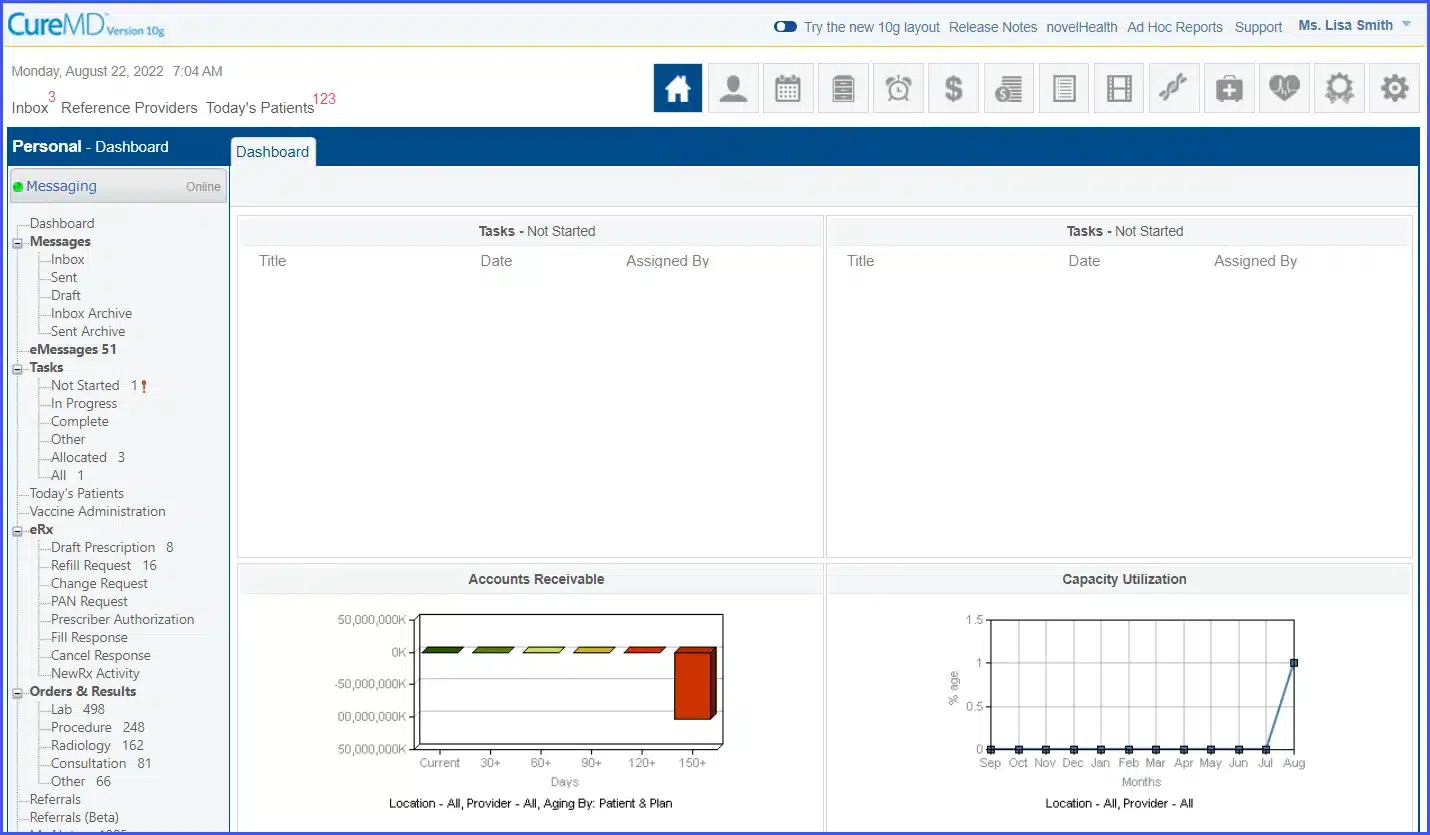The image size is (1430, 835).
Task: Click the red exclamation mark beside Not Started
Action: pos(144,386)
